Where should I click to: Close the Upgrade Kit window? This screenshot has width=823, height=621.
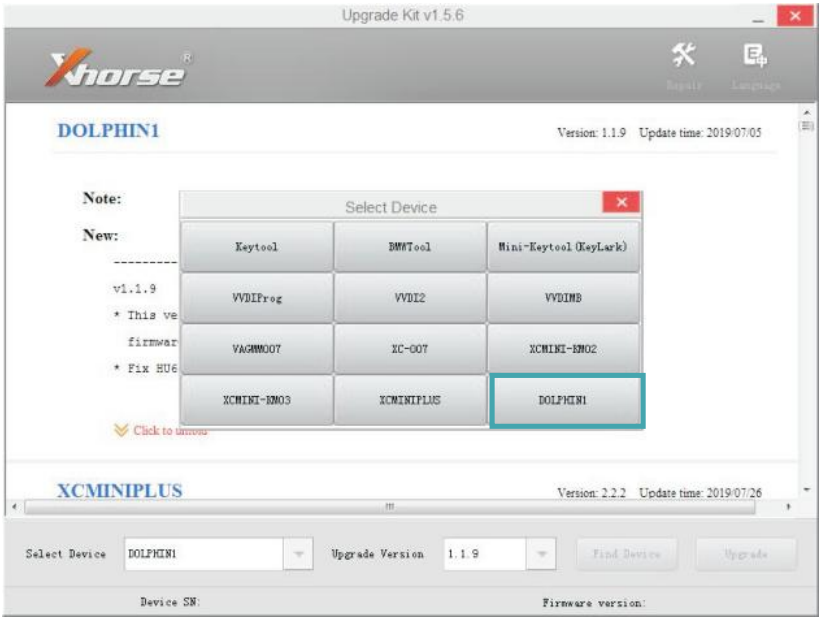pos(795,16)
